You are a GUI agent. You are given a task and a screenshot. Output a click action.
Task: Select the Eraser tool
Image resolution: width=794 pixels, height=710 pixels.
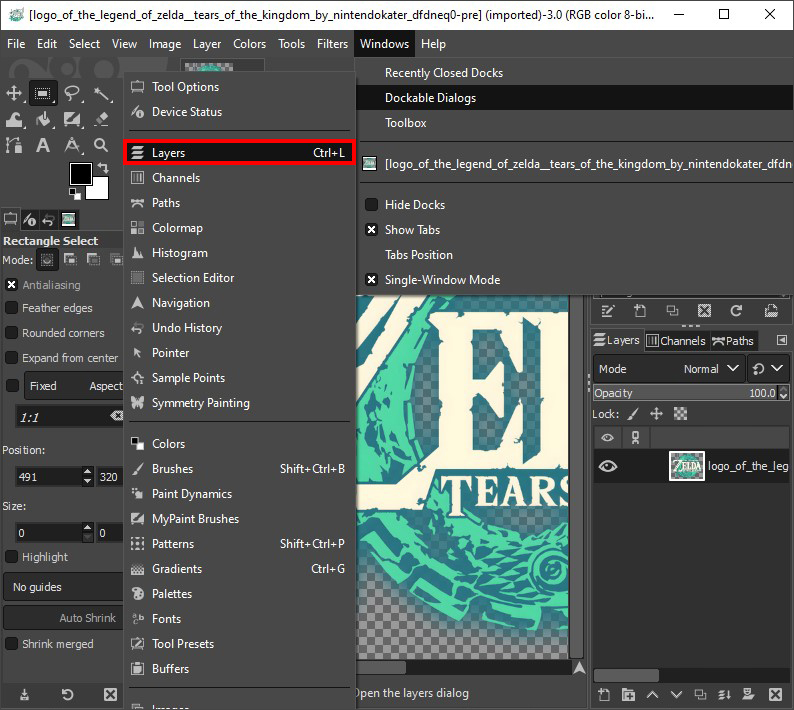coord(102,120)
